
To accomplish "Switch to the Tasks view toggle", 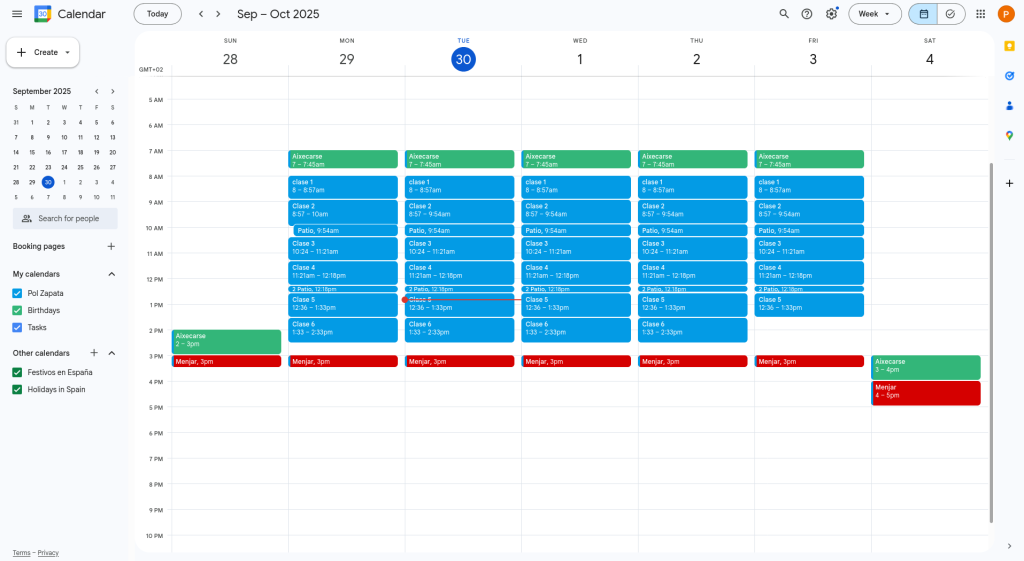I will 951,14.
